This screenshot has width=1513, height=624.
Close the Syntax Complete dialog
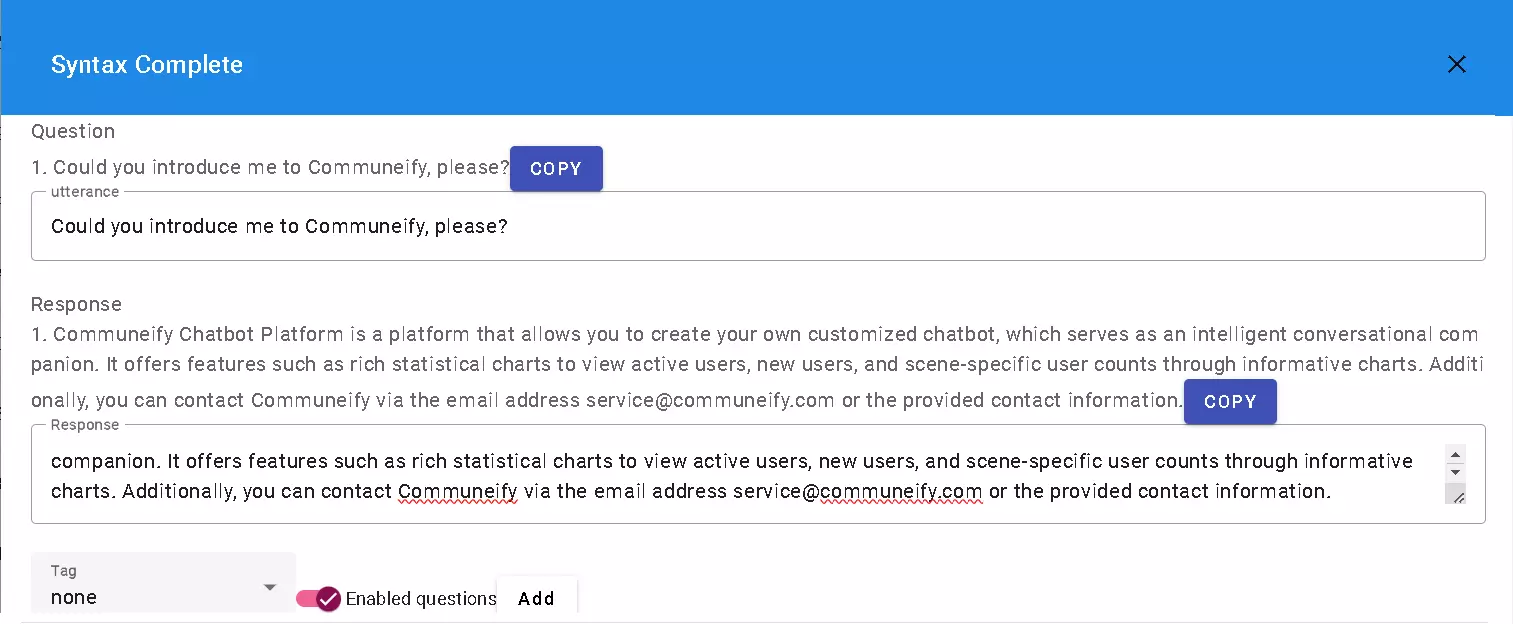tap(1456, 65)
